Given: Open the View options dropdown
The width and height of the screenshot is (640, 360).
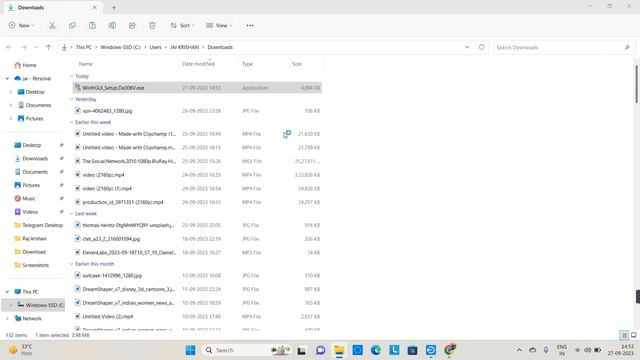Looking at the screenshot, I should [x=219, y=25].
